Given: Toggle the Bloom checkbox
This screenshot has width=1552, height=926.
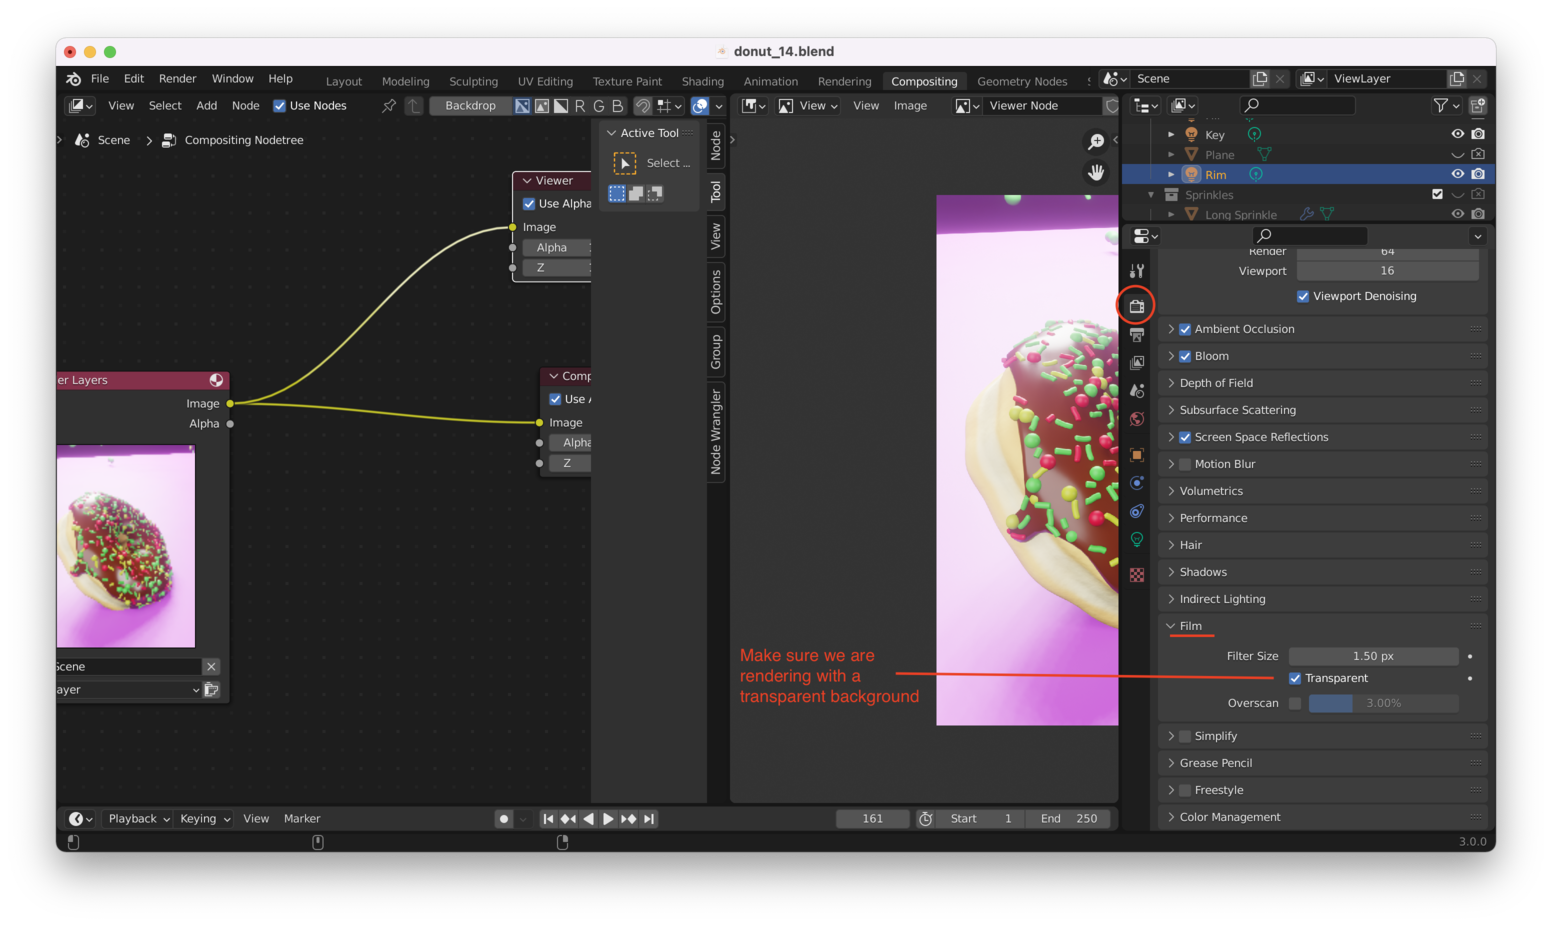Looking at the screenshot, I should pyautogui.click(x=1185, y=355).
